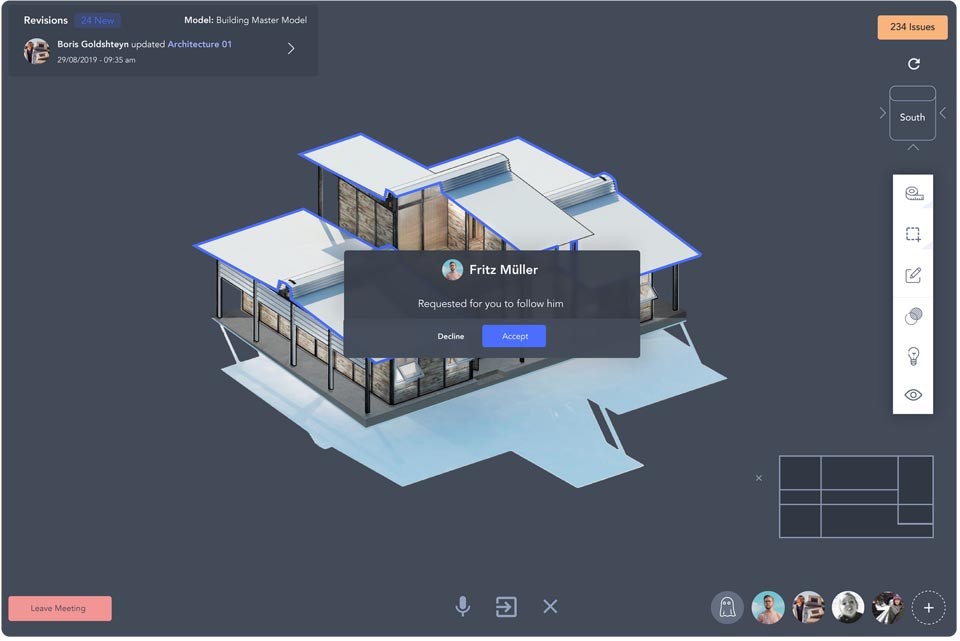The image size is (960, 641).
Task: Refresh the model view
Action: click(x=913, y=64)
